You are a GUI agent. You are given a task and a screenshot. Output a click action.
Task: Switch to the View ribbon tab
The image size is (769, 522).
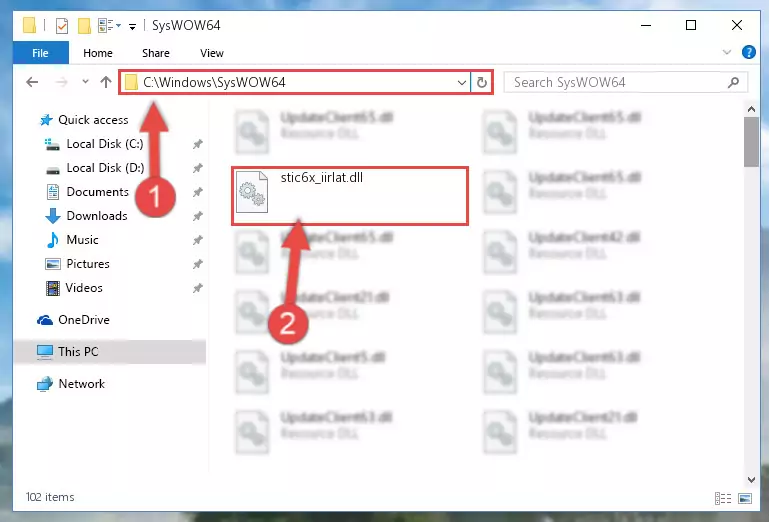pos(212,53)
